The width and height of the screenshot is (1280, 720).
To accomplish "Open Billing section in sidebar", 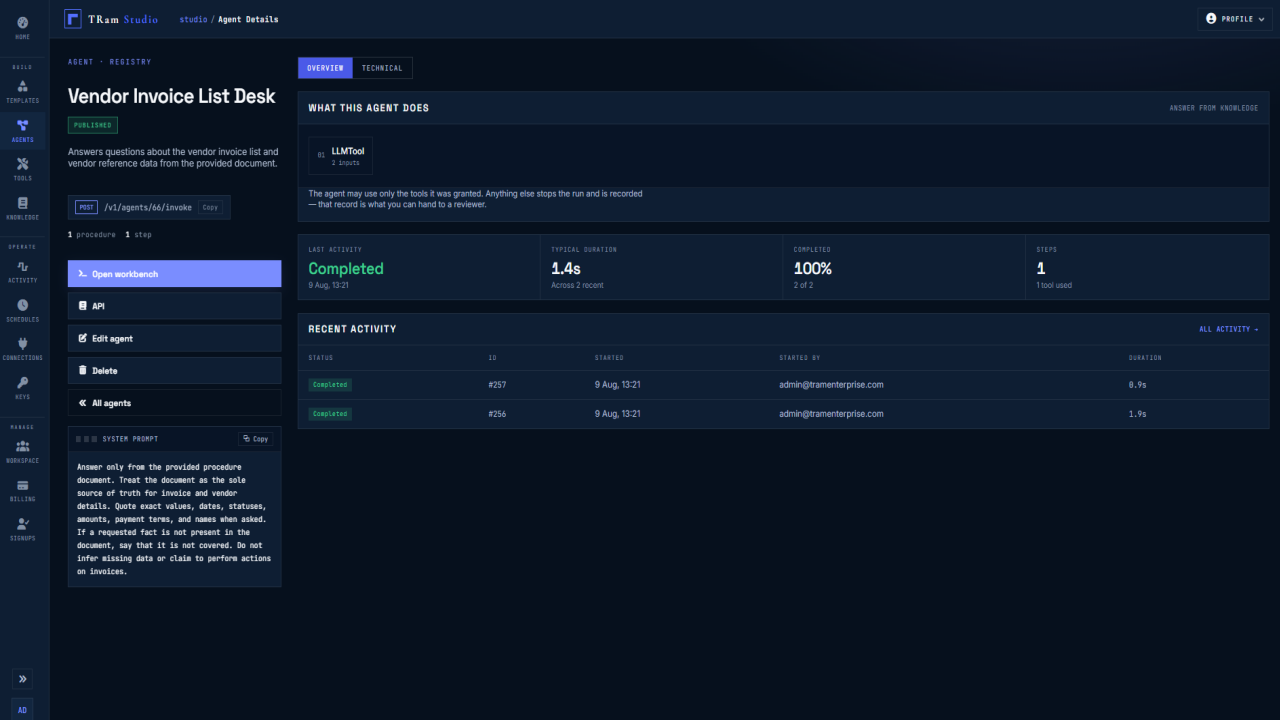I will click(22, 490).
